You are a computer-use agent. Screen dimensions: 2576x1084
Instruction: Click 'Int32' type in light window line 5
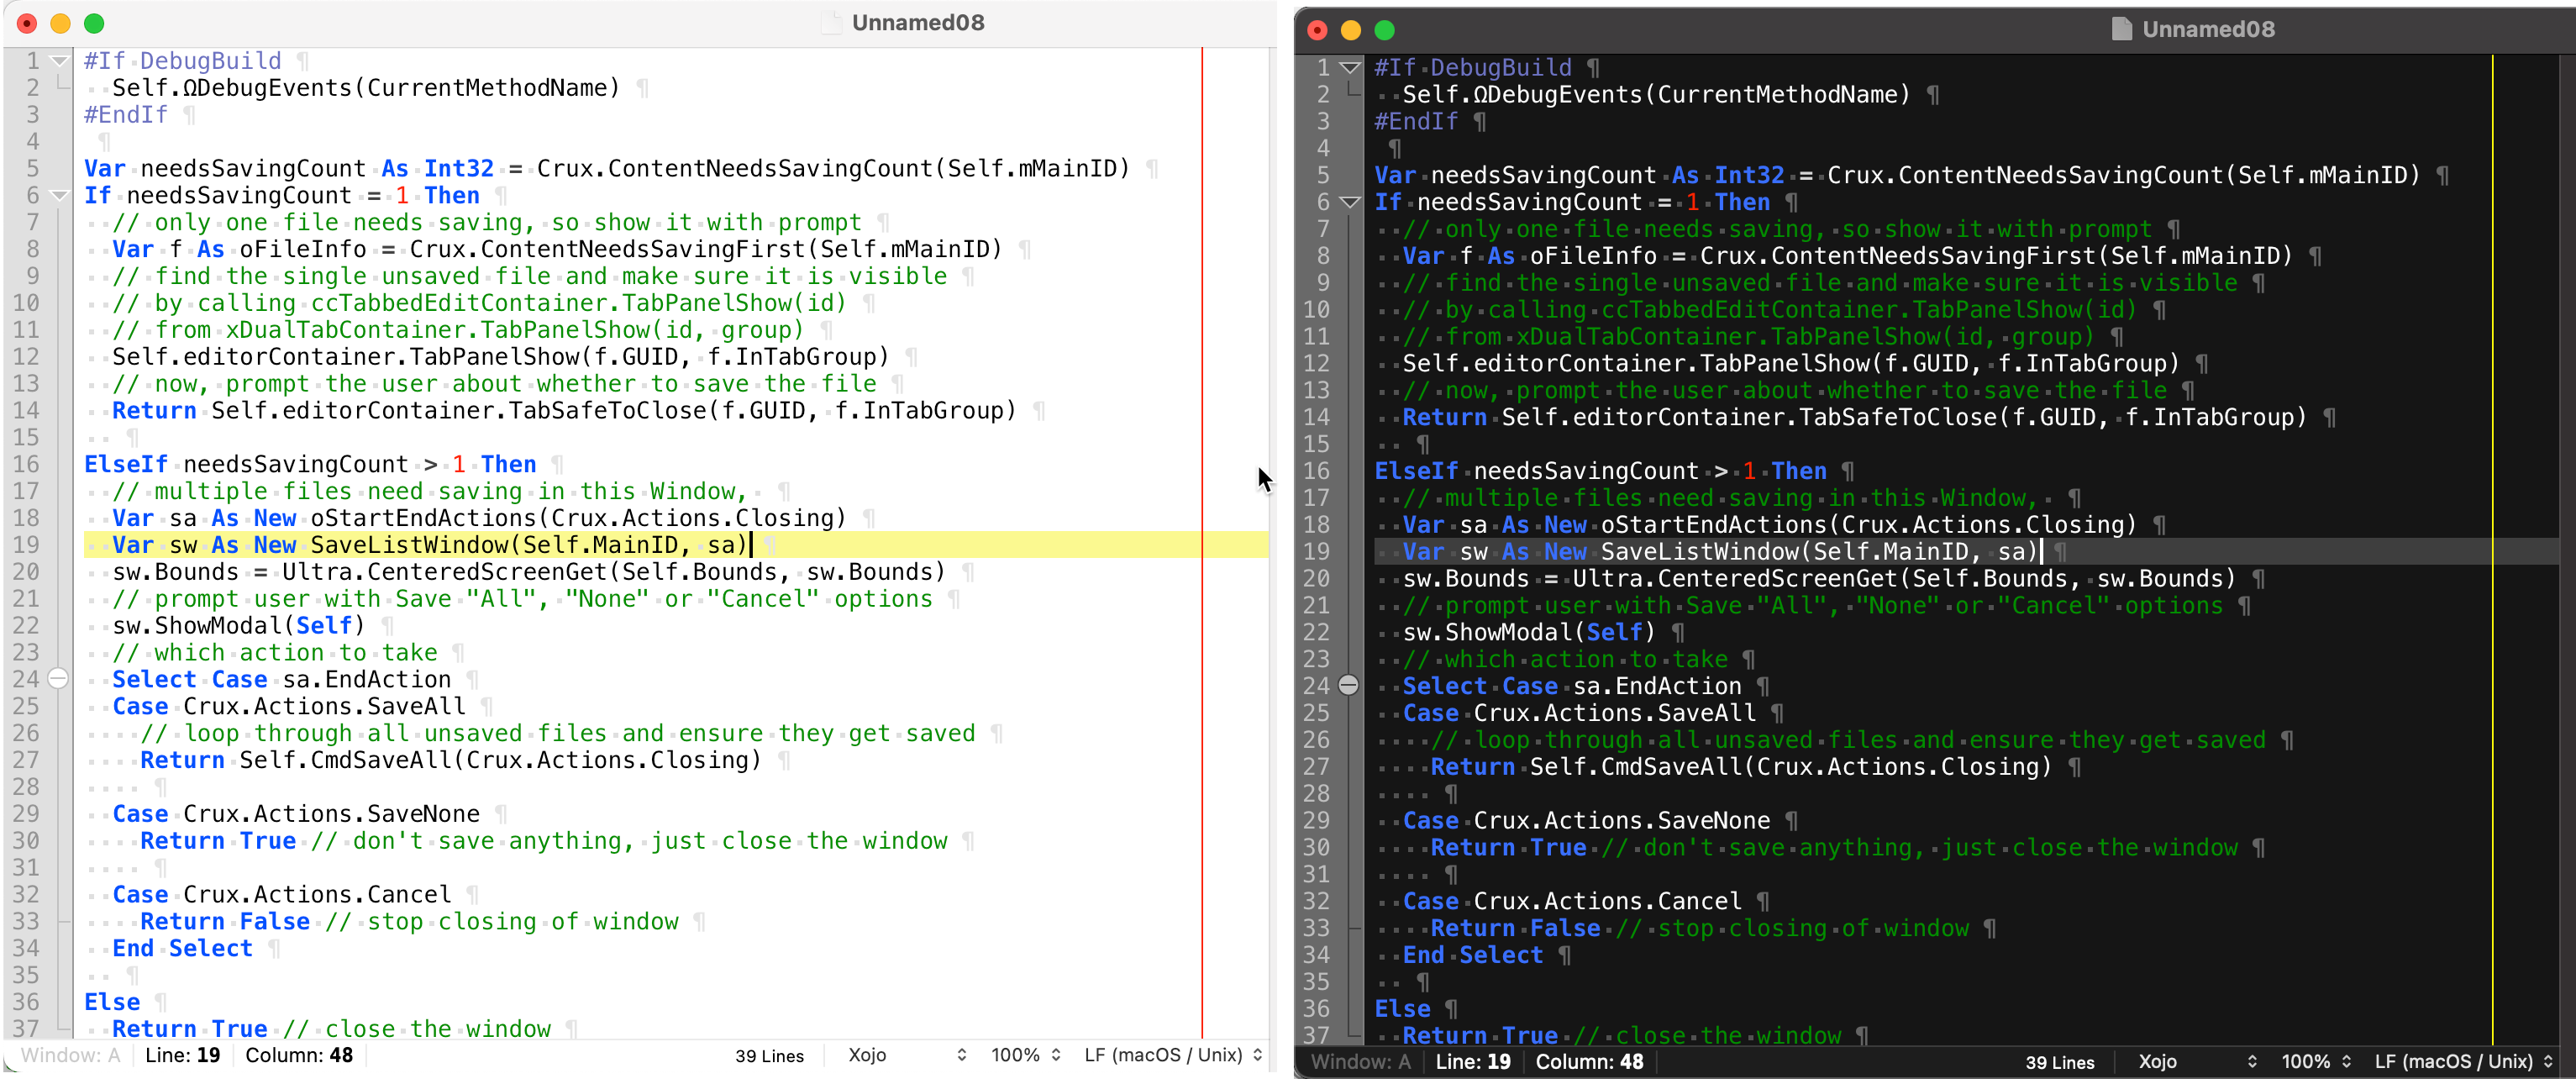[x=459, y=168]
